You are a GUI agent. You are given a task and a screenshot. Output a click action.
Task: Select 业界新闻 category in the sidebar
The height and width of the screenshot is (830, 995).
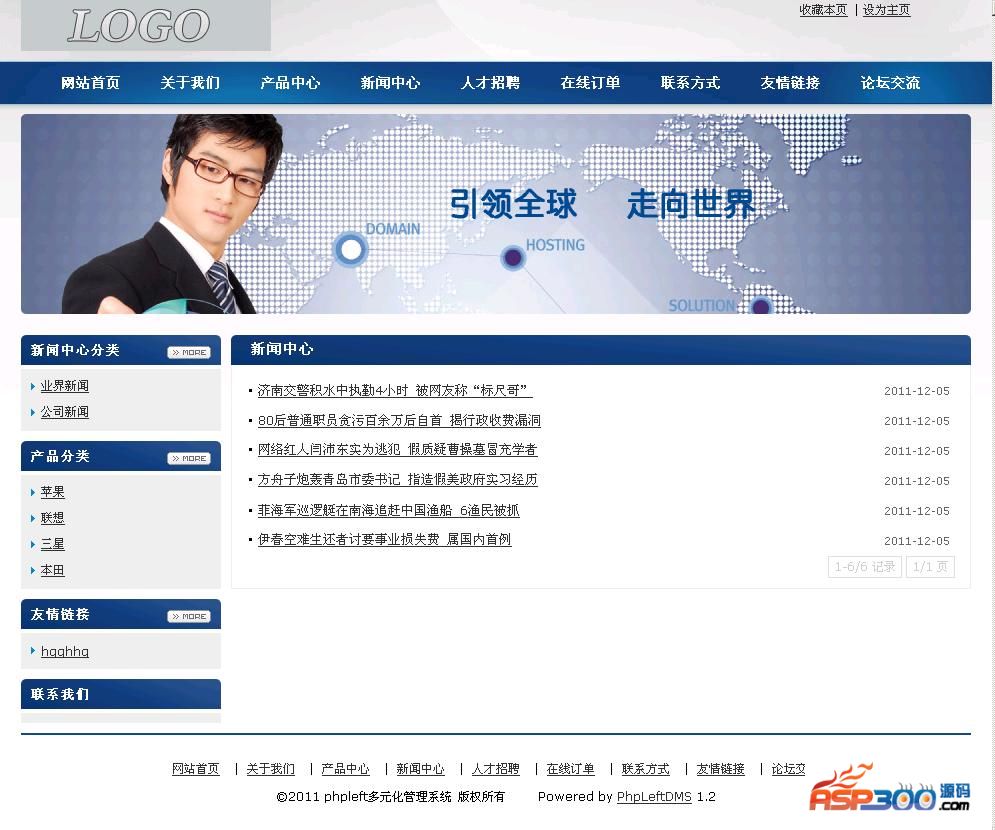click(65, 386)
